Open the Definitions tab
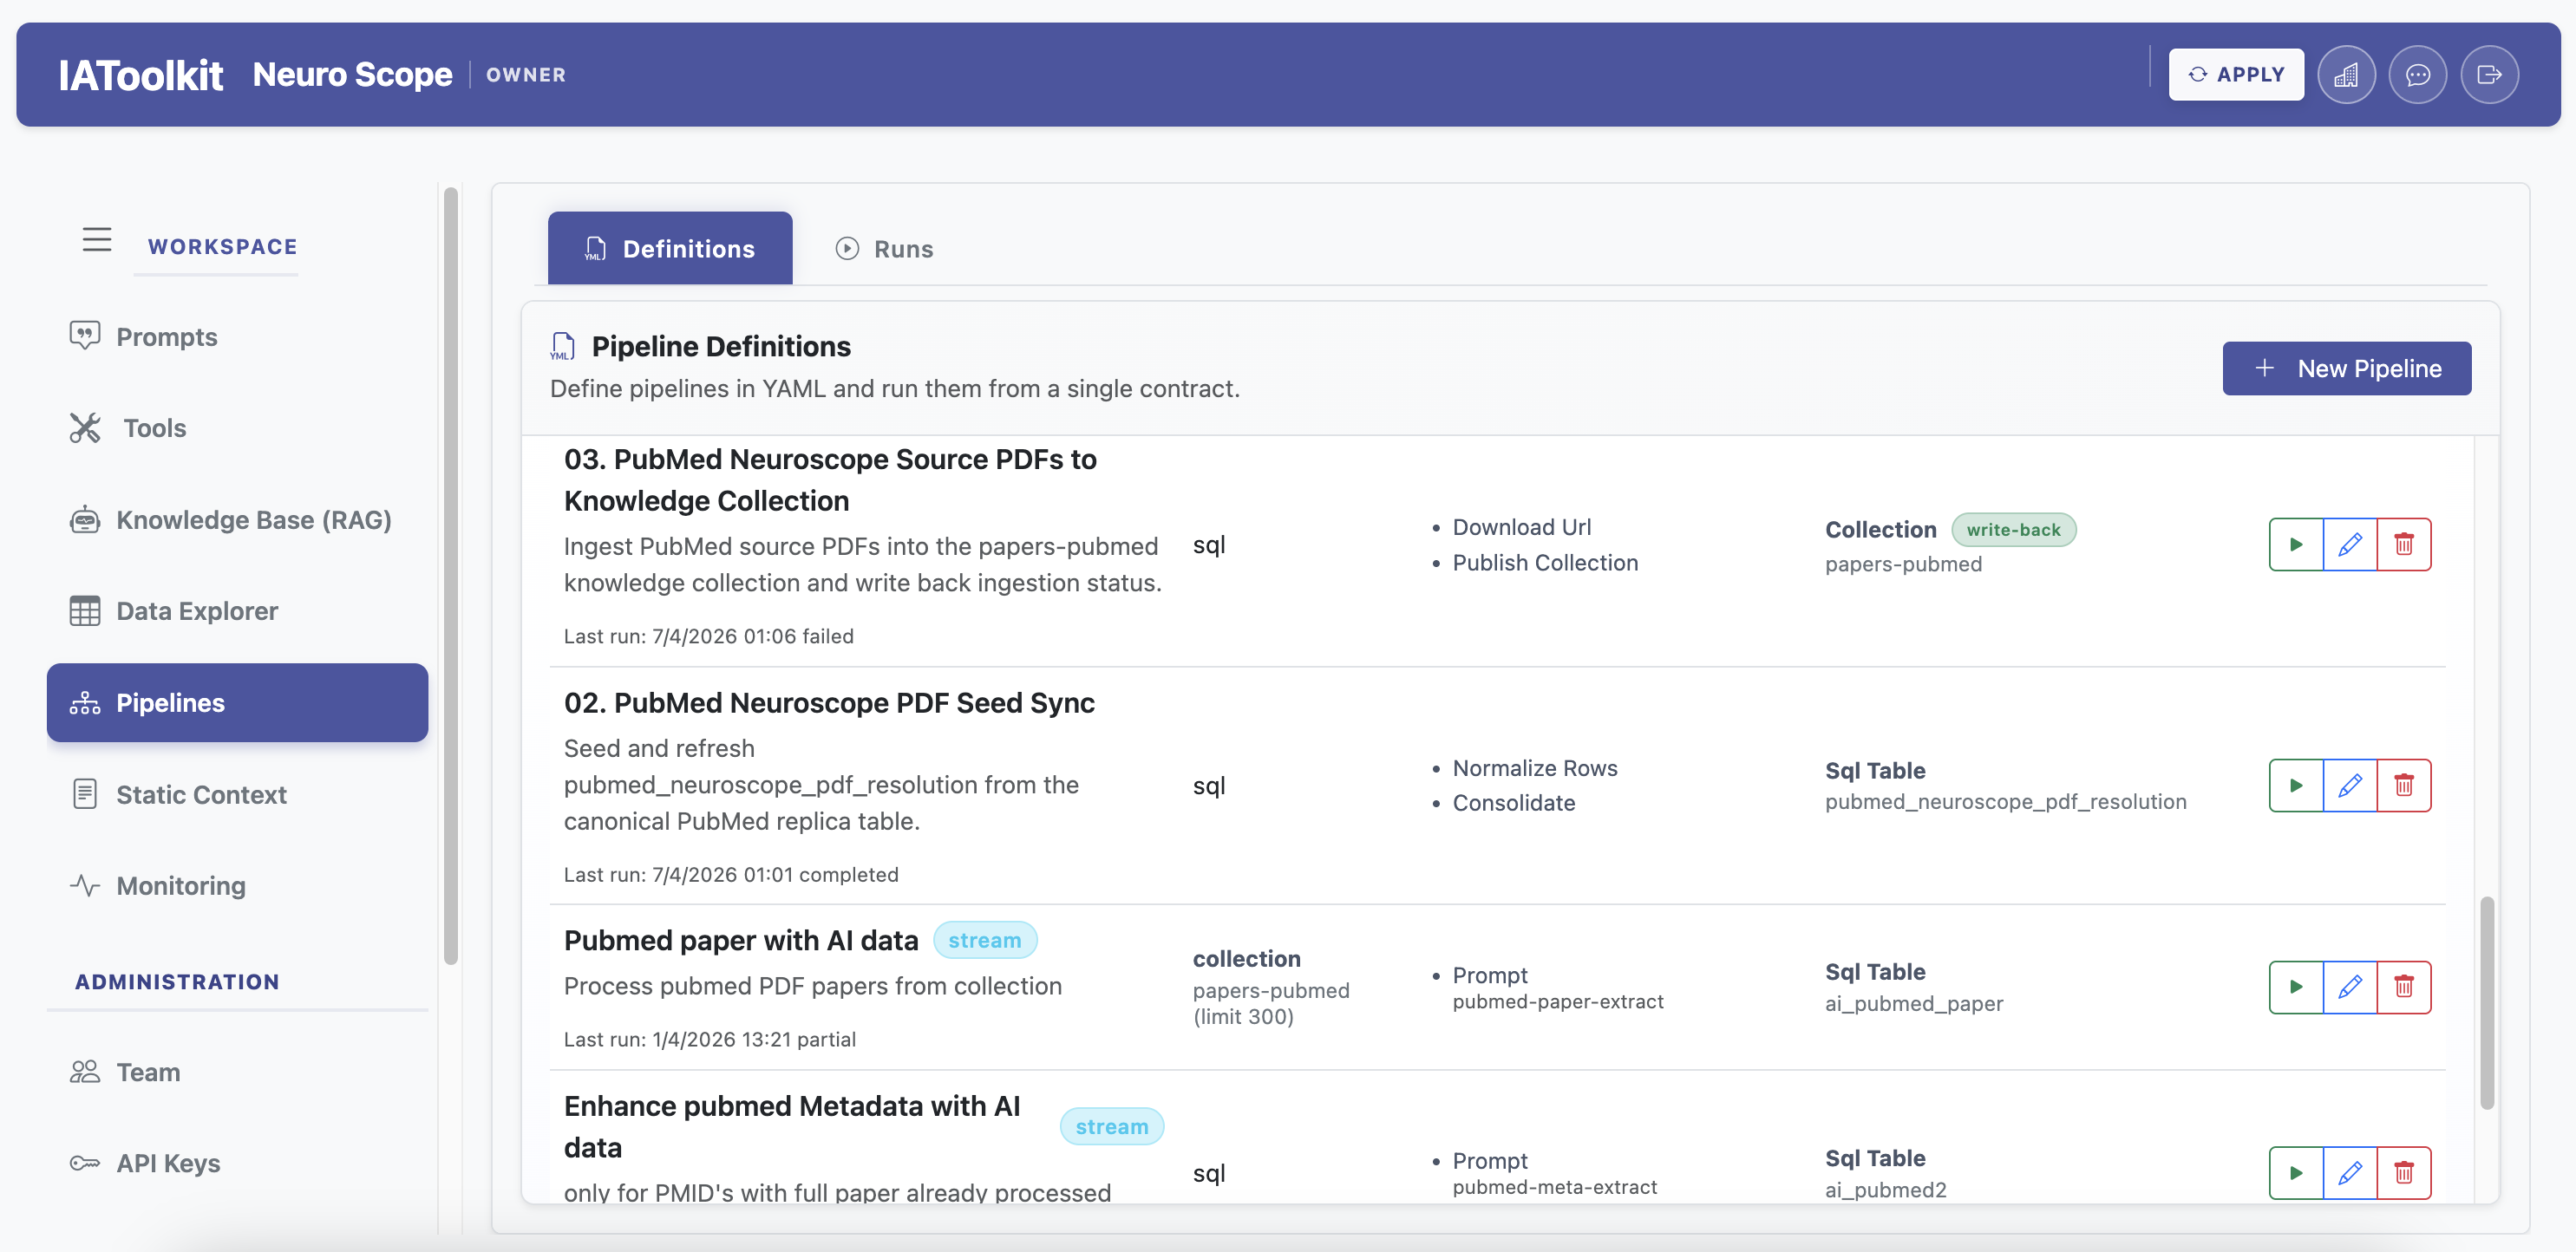This screenshot has height=1252, width=2576. tap(669, 248)
